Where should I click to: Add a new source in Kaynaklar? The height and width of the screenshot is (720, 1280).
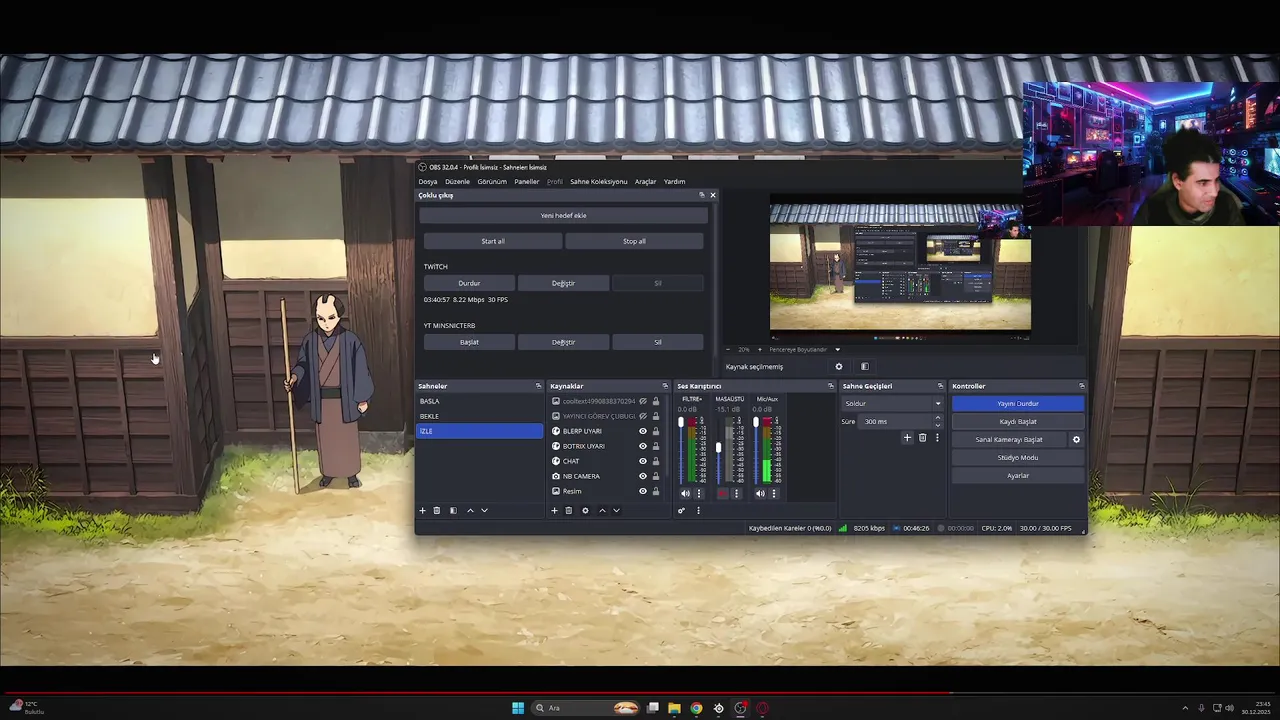pos(554,511)
